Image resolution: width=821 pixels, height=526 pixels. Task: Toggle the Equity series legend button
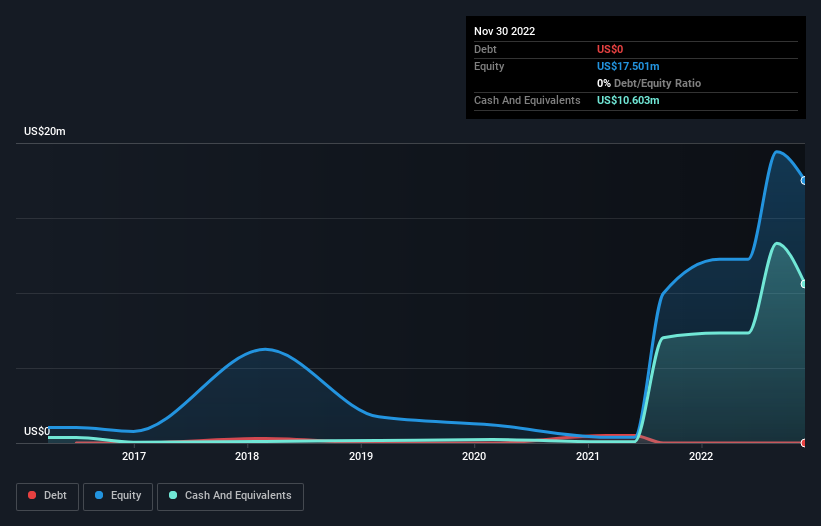(x=118, y=496)
